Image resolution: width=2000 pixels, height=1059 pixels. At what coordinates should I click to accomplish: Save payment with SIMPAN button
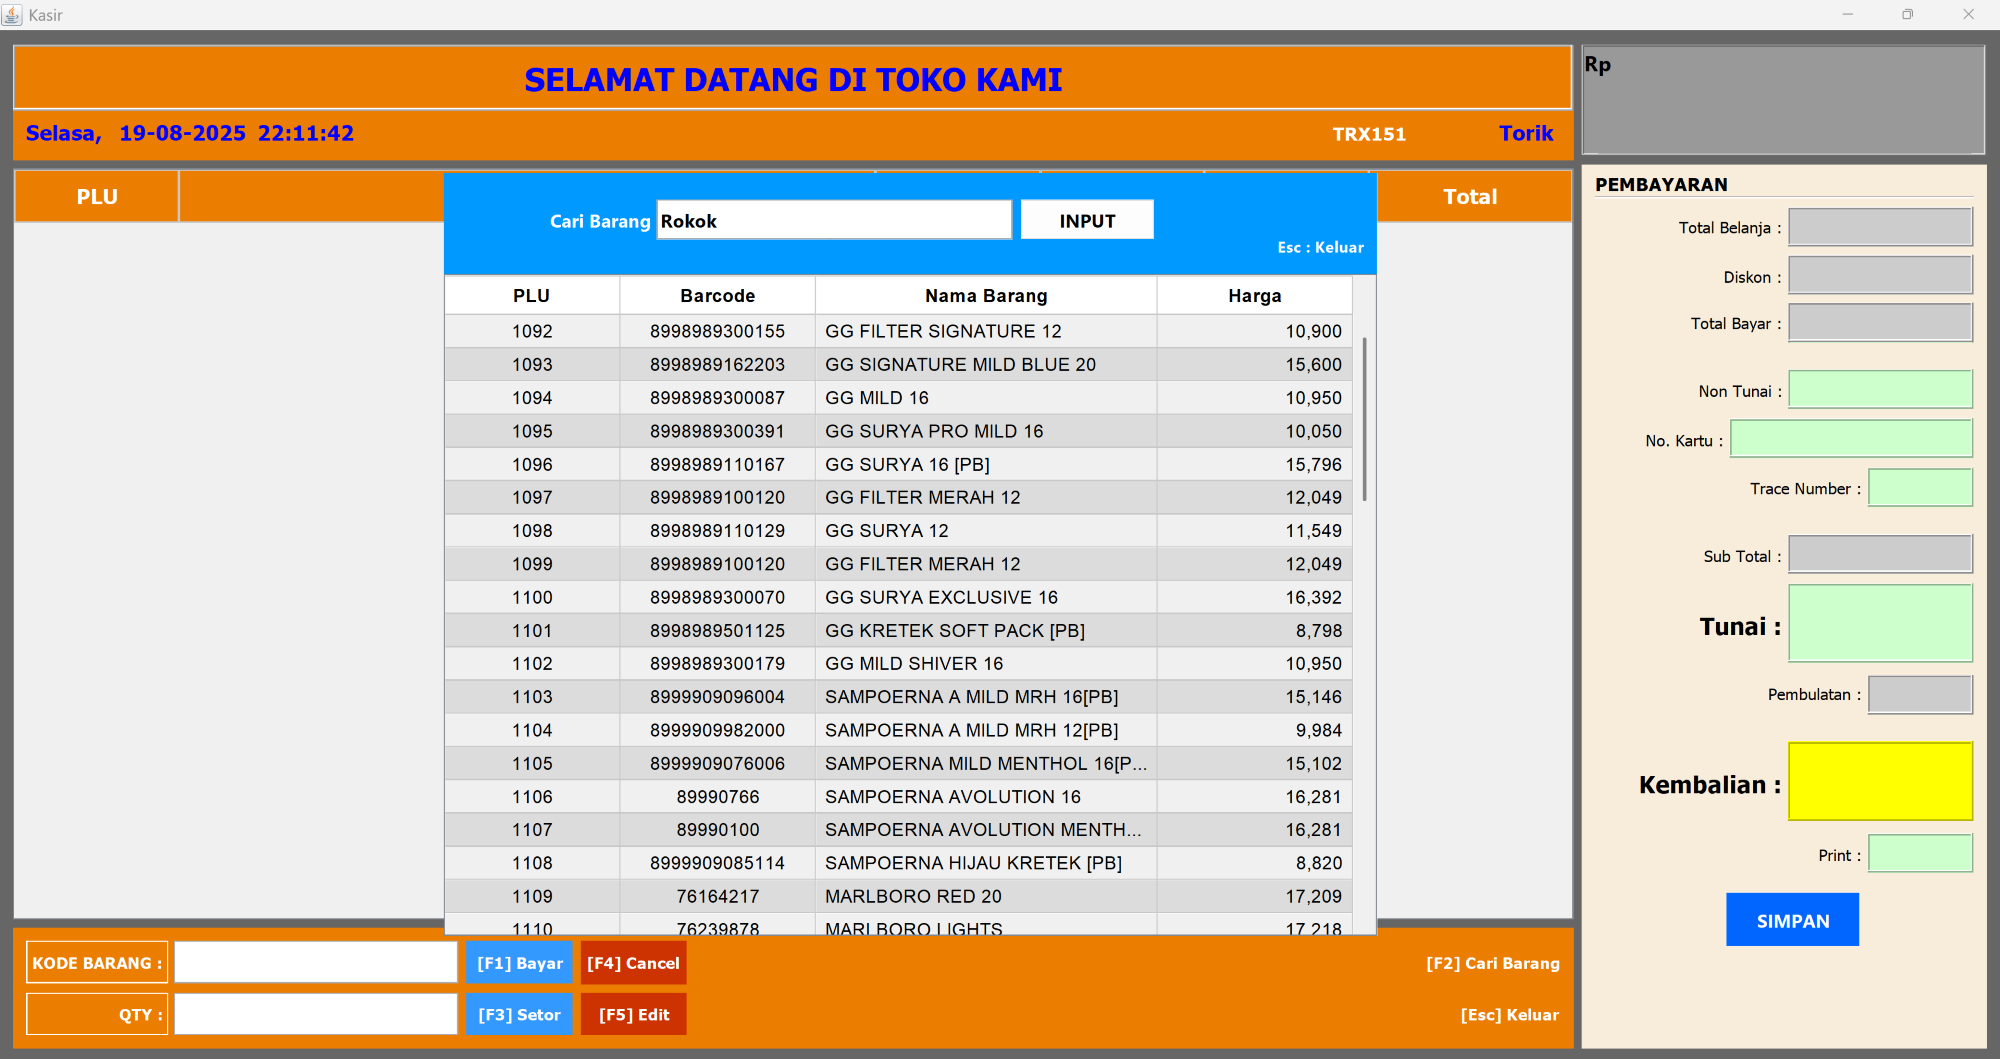pos(1792,920)
